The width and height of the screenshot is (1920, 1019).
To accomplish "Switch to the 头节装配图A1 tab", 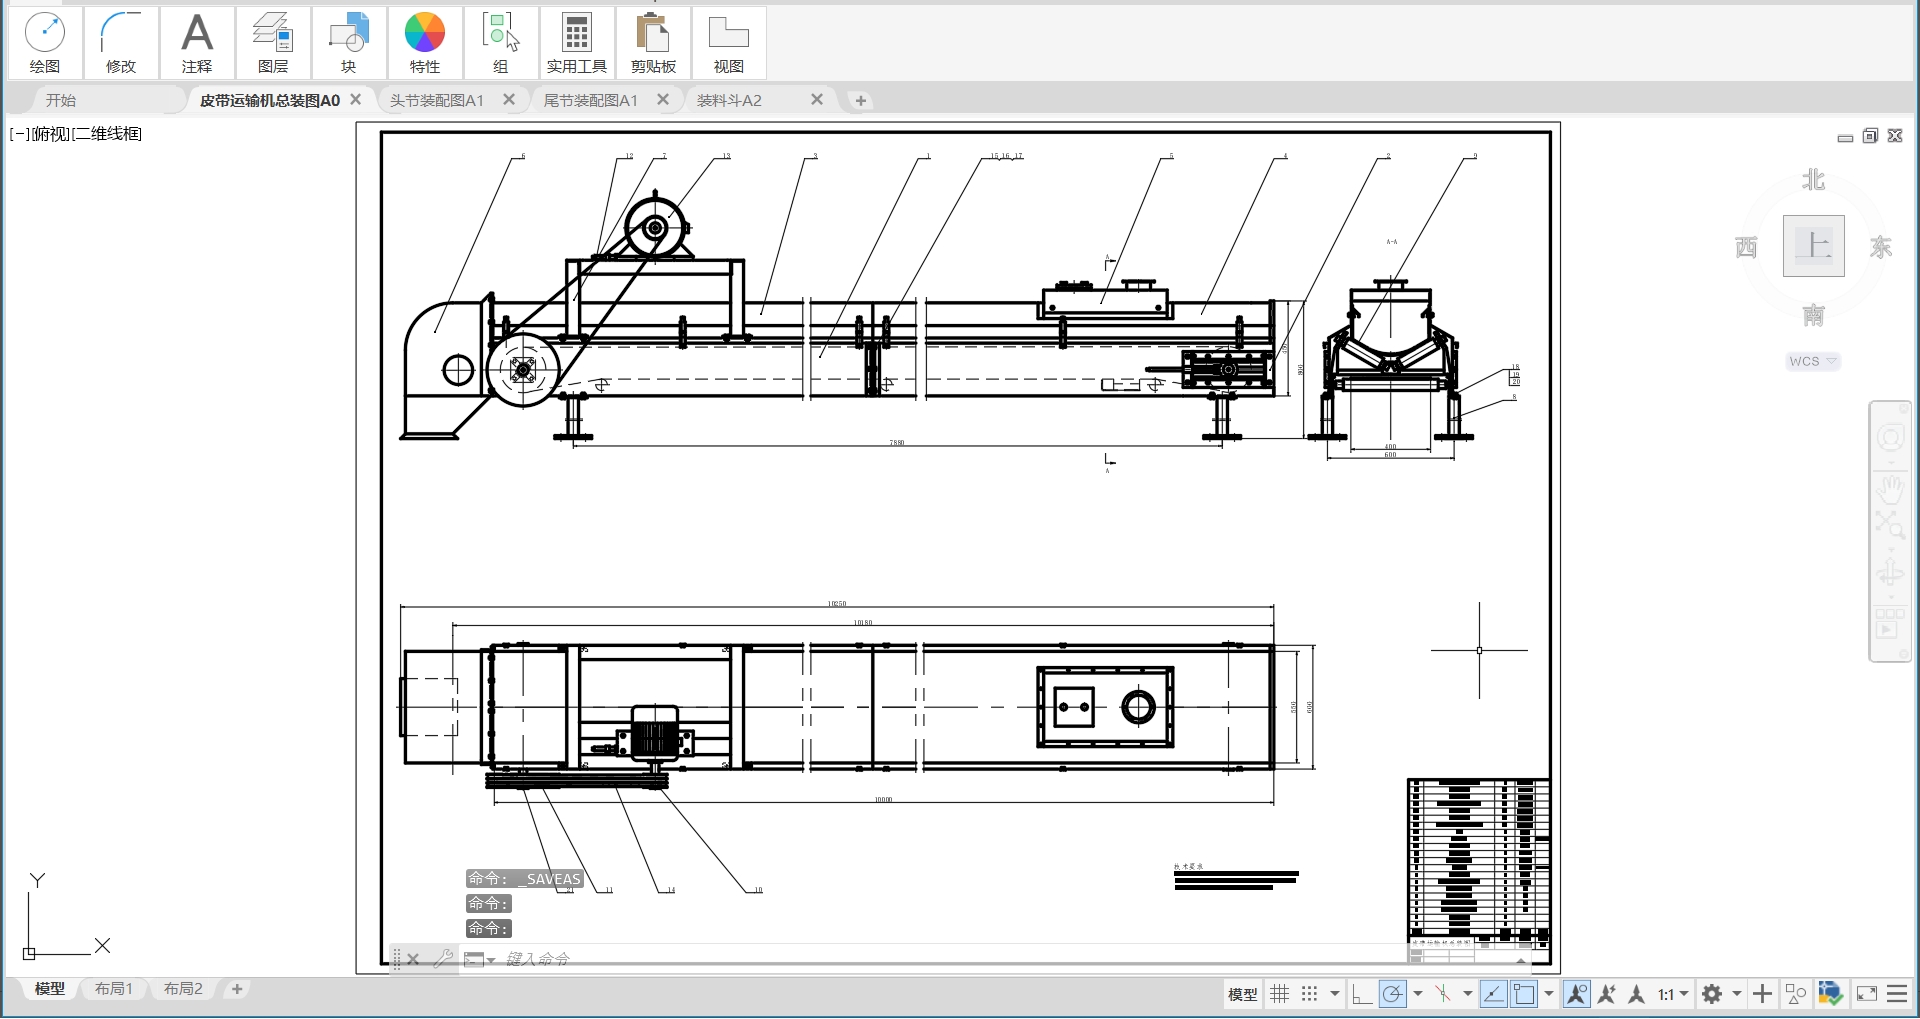I will [437, 100].
